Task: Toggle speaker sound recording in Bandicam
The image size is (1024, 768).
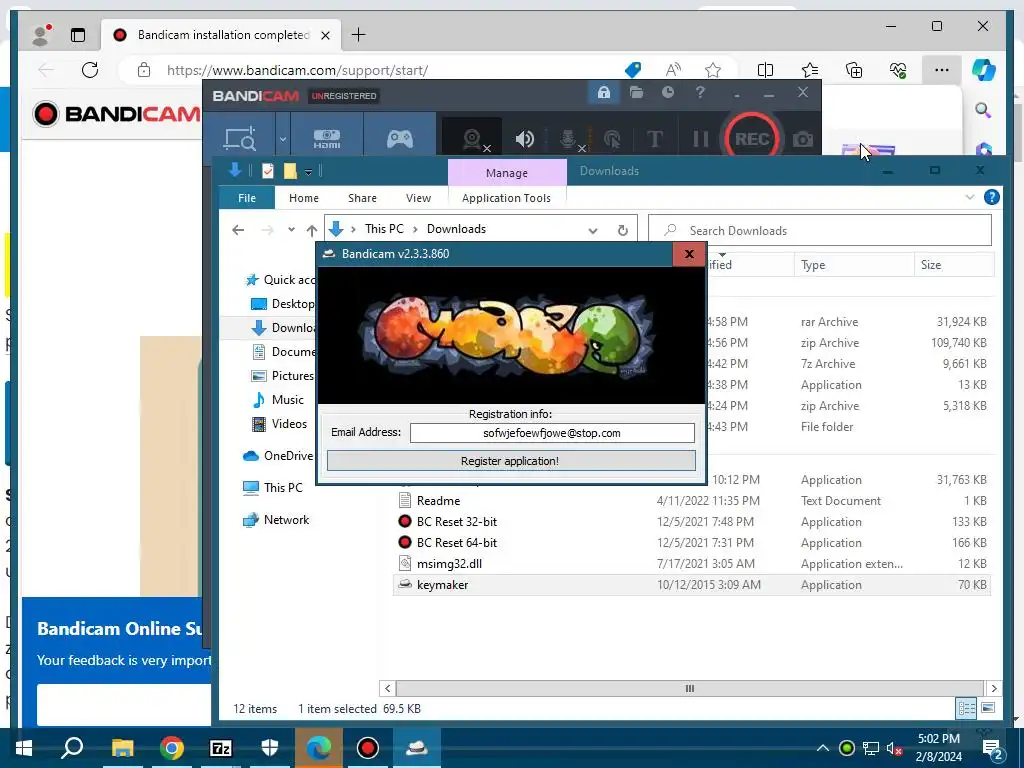Action: pyautogui.click(x=524, y=138)
